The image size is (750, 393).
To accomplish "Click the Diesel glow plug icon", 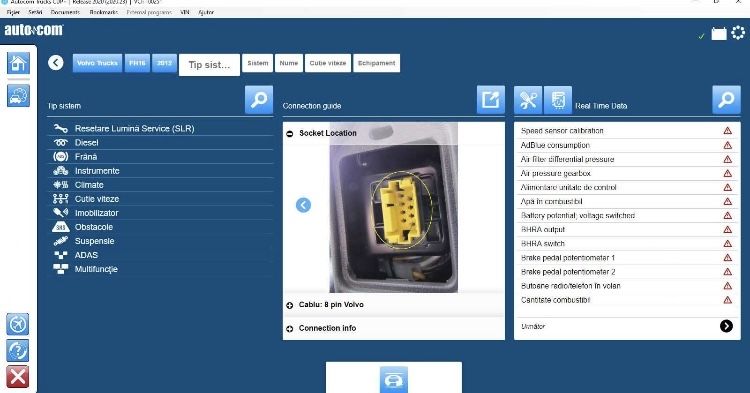I will (60, 142).
